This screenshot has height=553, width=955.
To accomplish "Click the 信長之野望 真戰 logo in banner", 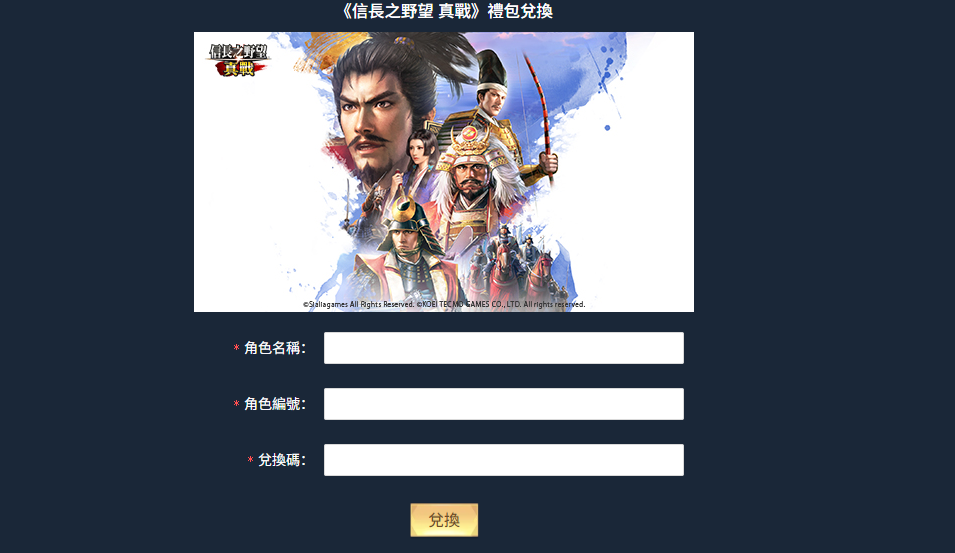I will [x=238, y=60].
